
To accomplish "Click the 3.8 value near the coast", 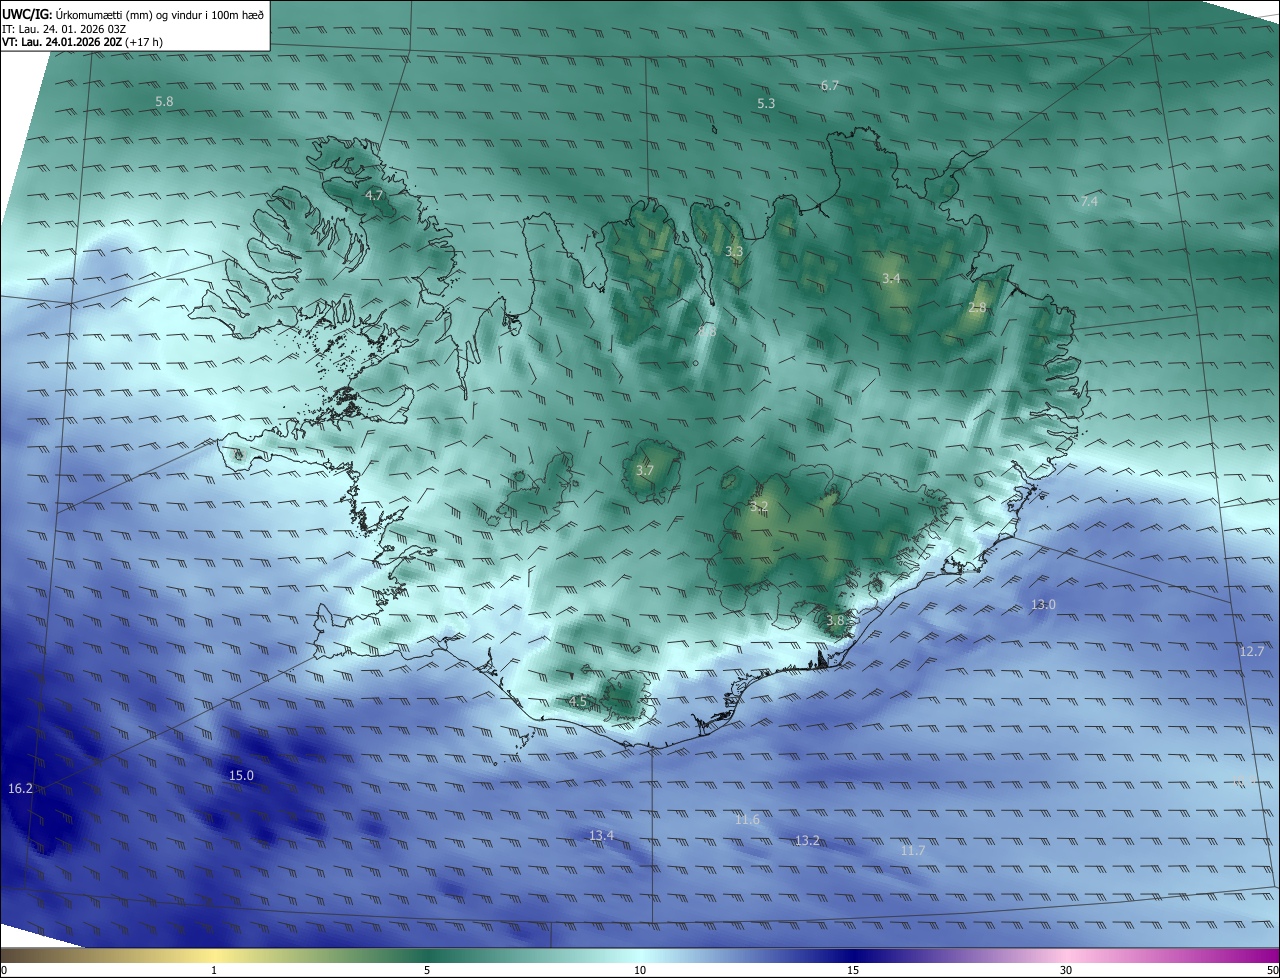I will [x=835, y=621].
